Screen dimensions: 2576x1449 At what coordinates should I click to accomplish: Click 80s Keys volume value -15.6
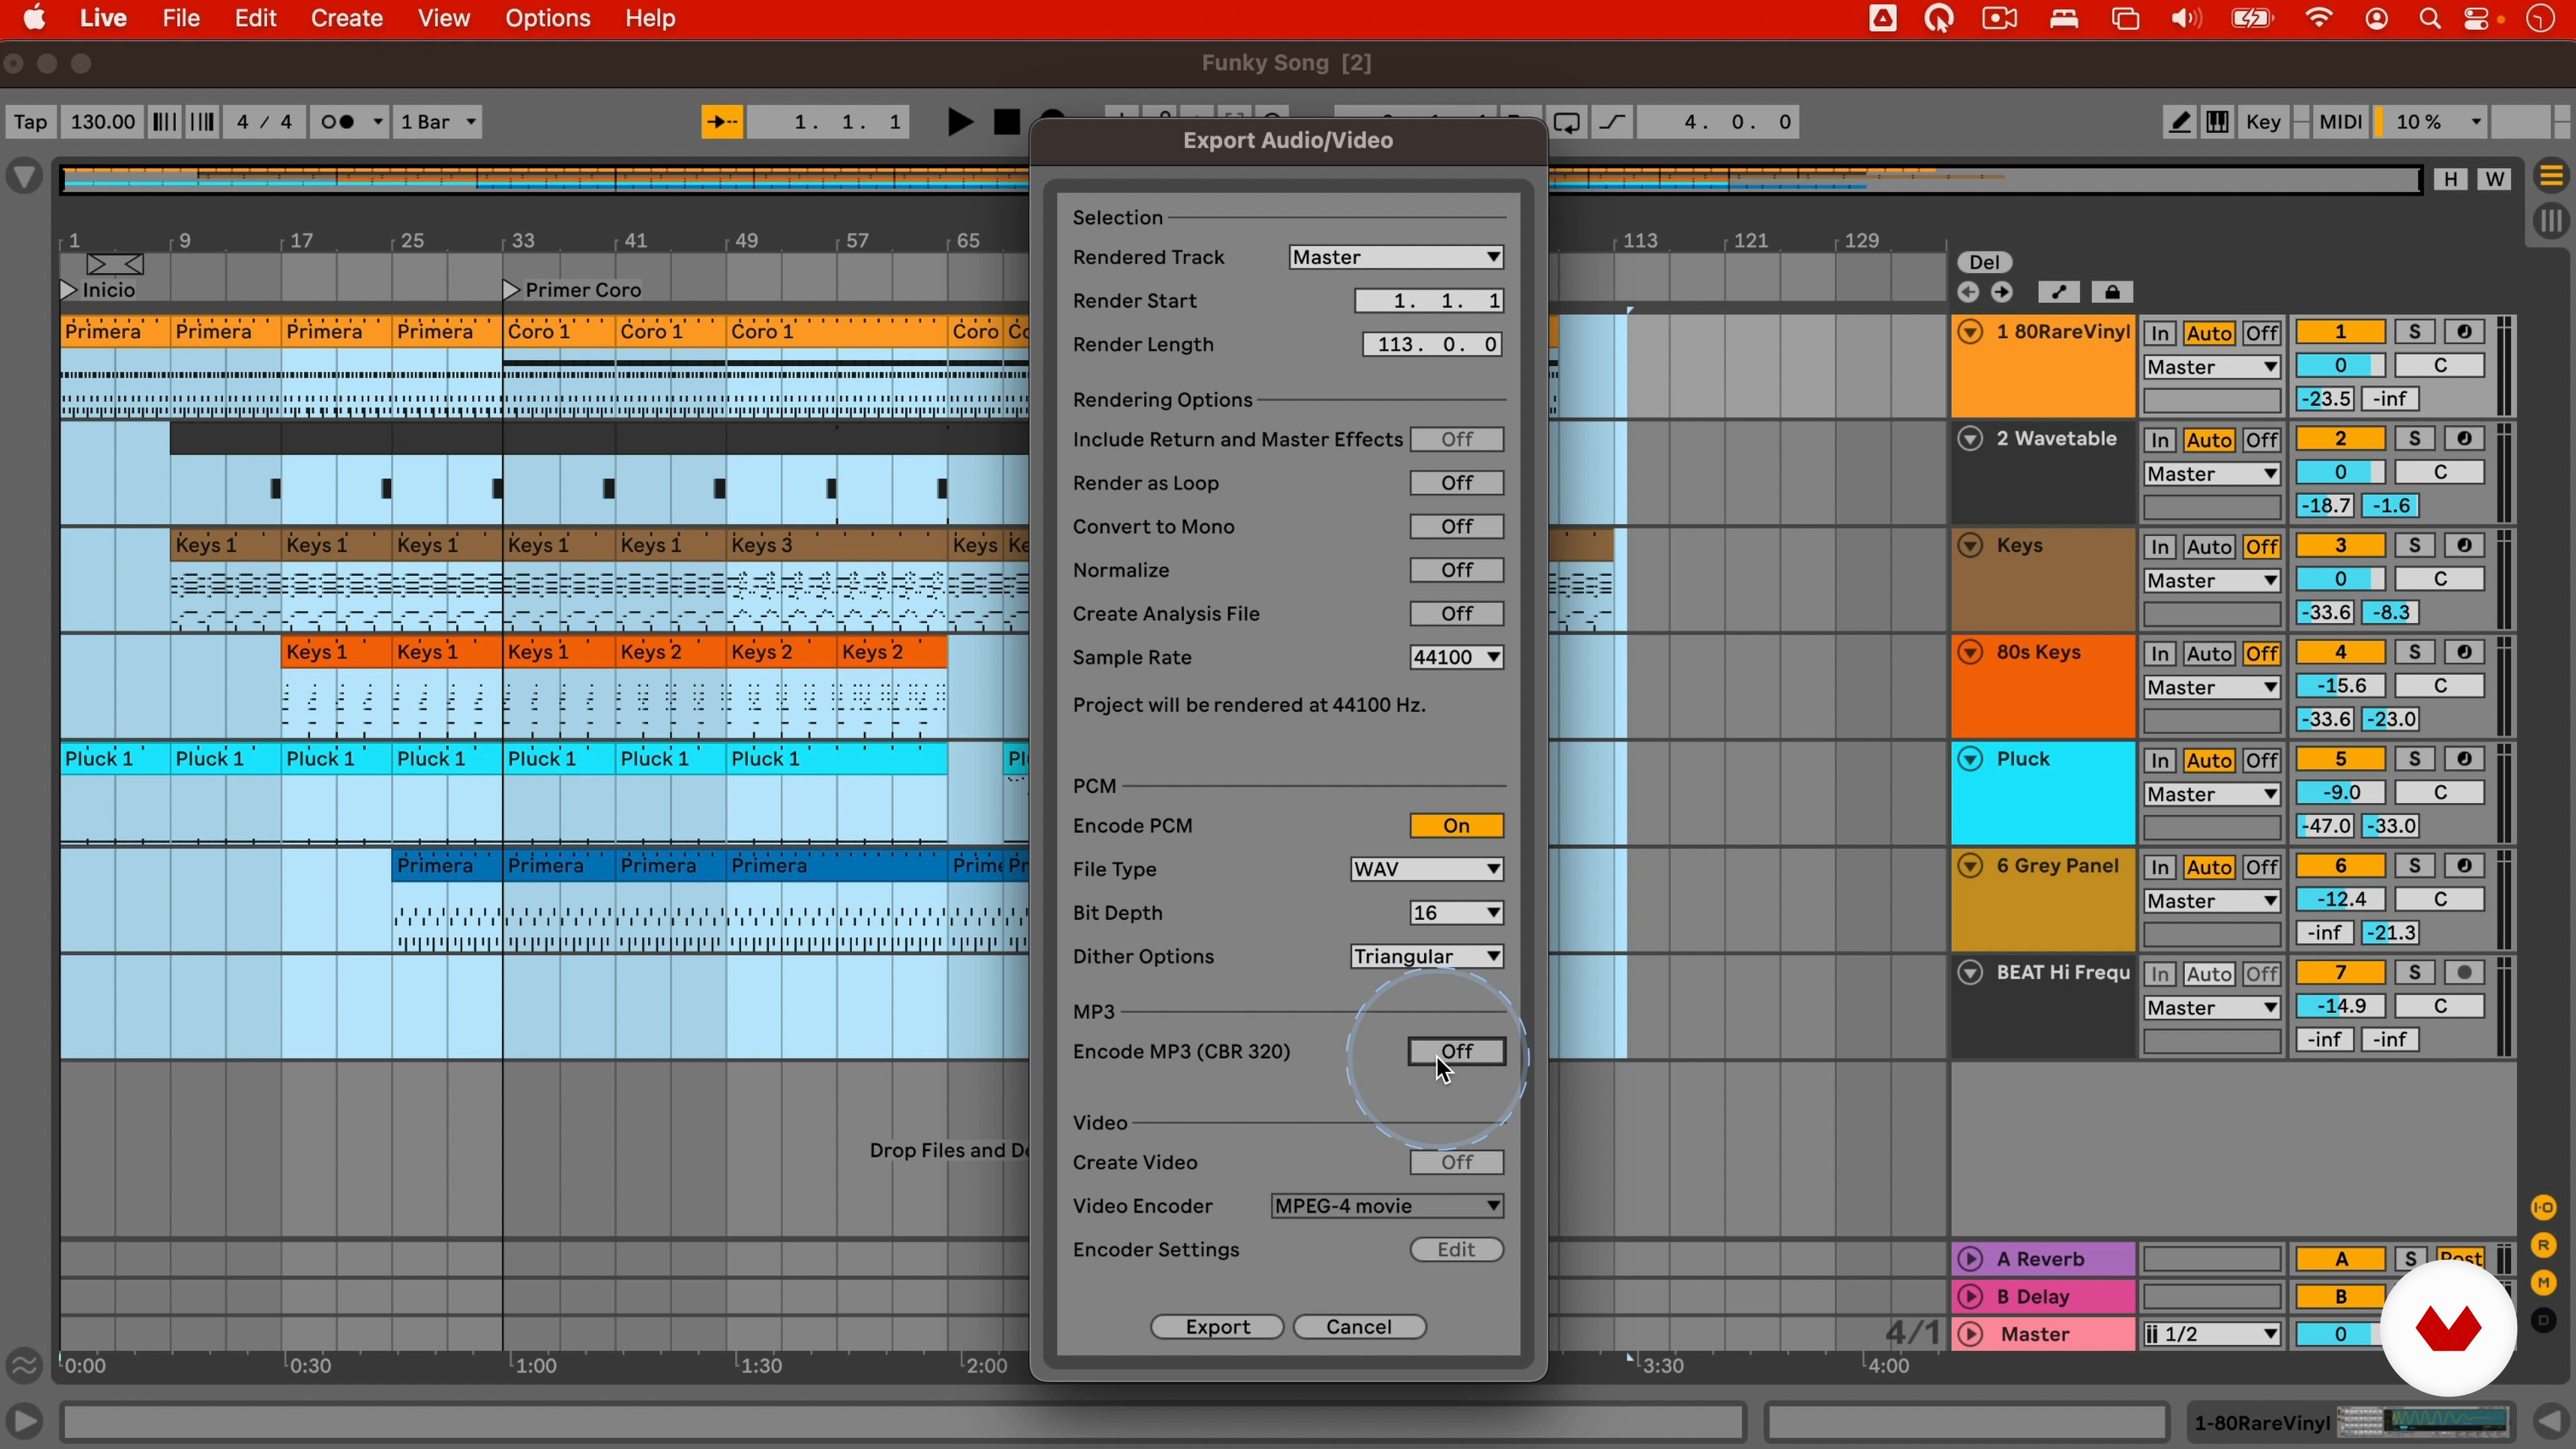(2340, 687)
